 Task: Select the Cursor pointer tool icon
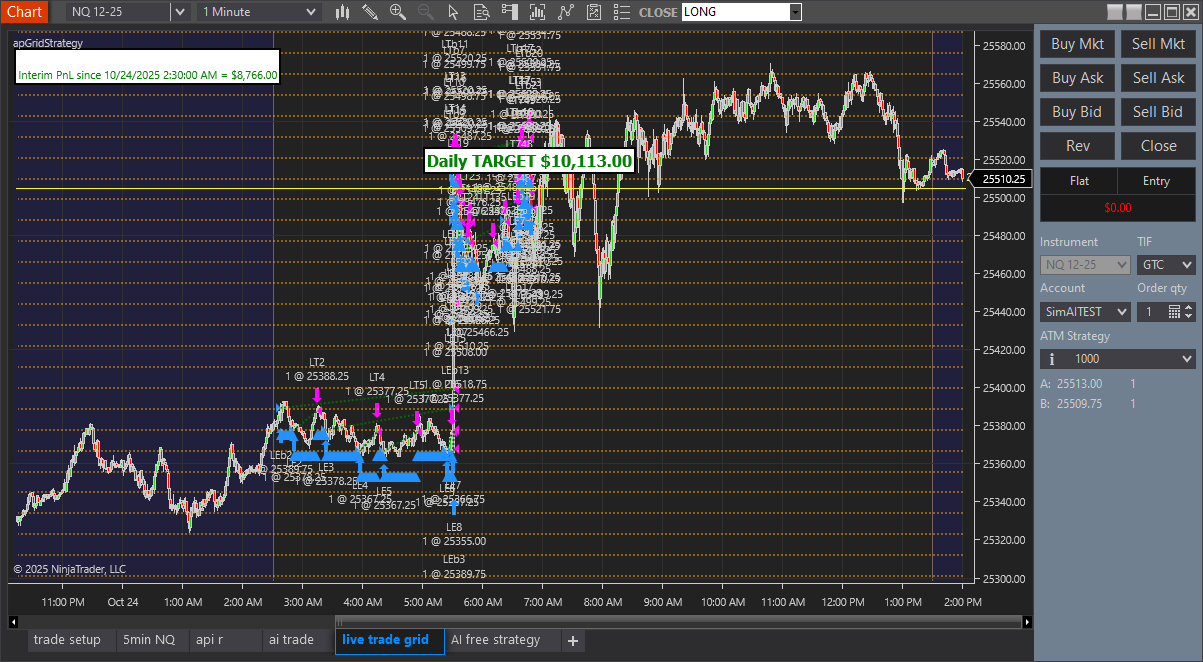tap(454, 12)
